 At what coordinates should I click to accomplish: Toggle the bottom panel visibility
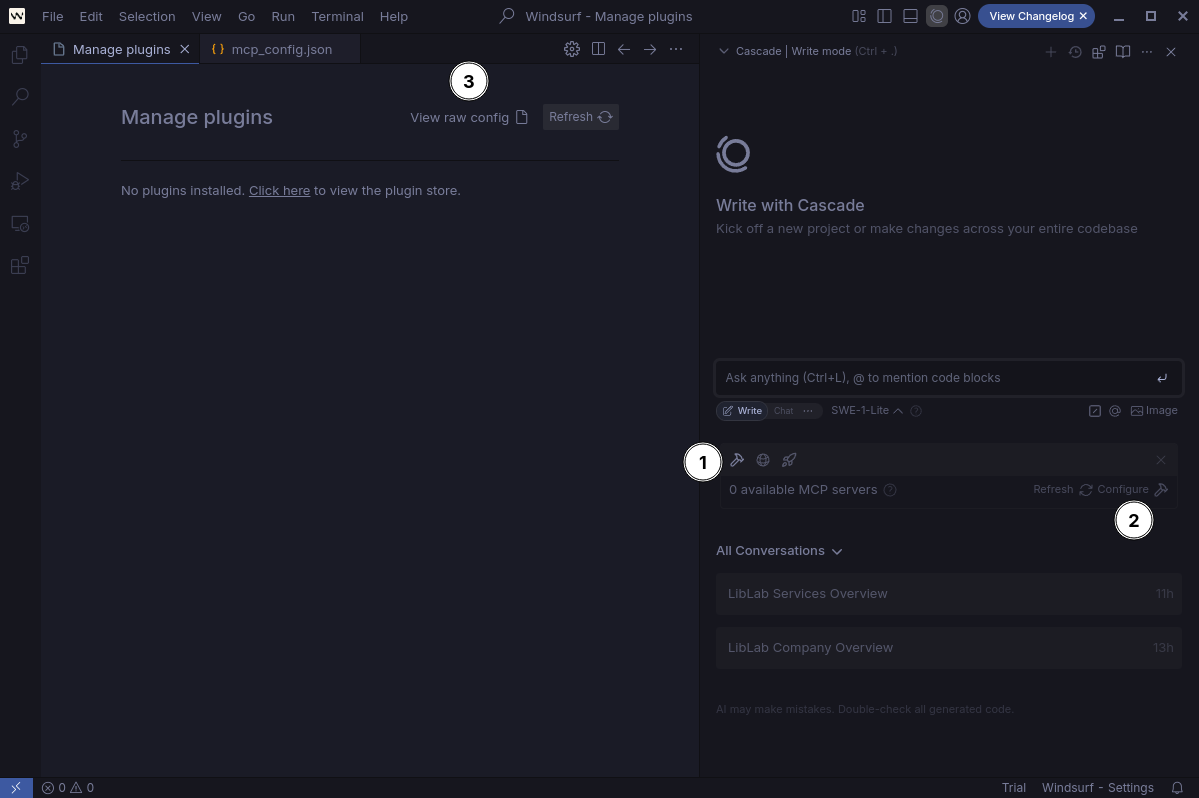911,16
